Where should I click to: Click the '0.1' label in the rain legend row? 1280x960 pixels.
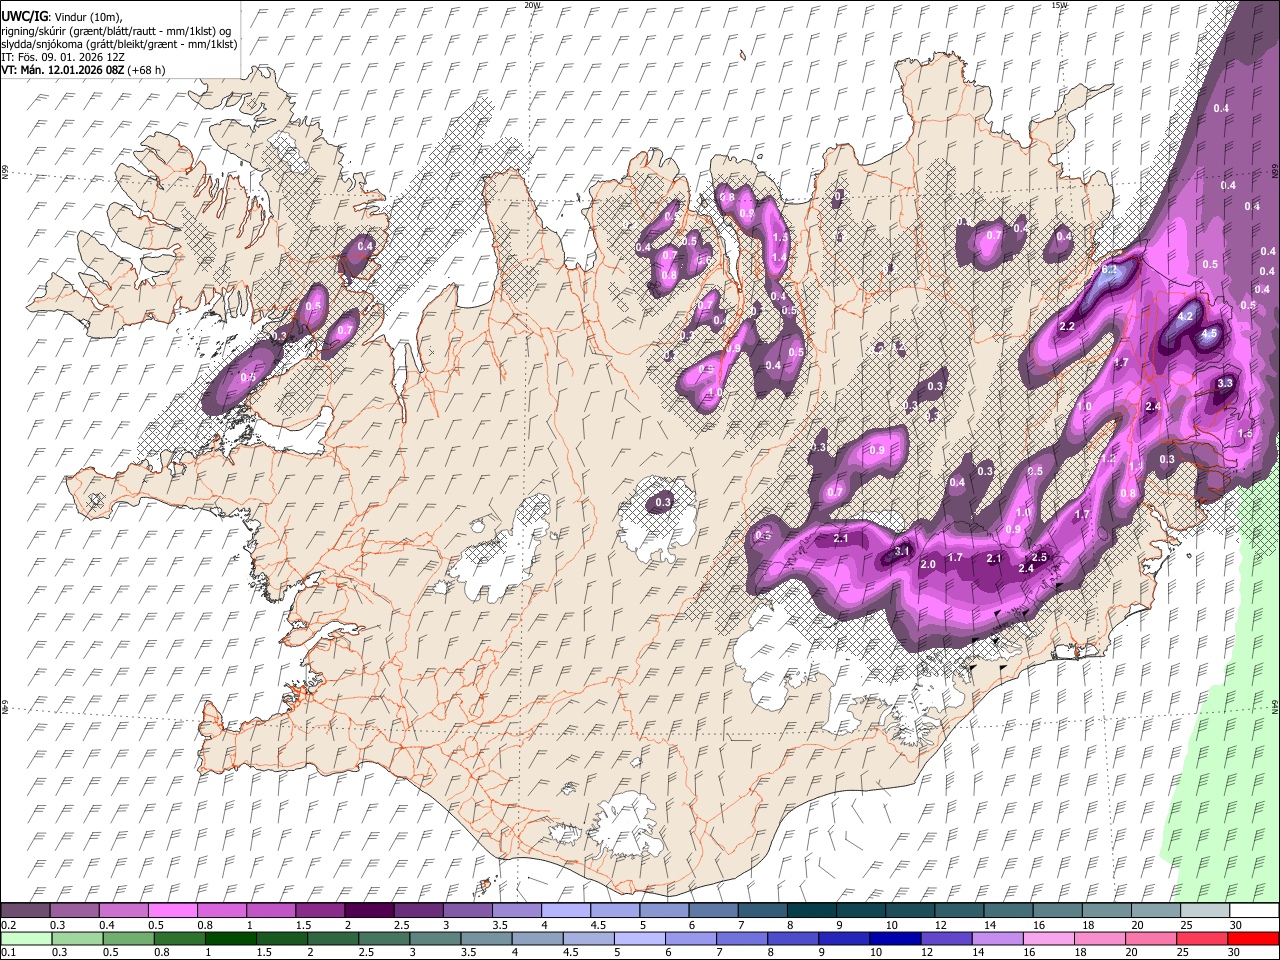pyautogui.click(x=8, y=953)
